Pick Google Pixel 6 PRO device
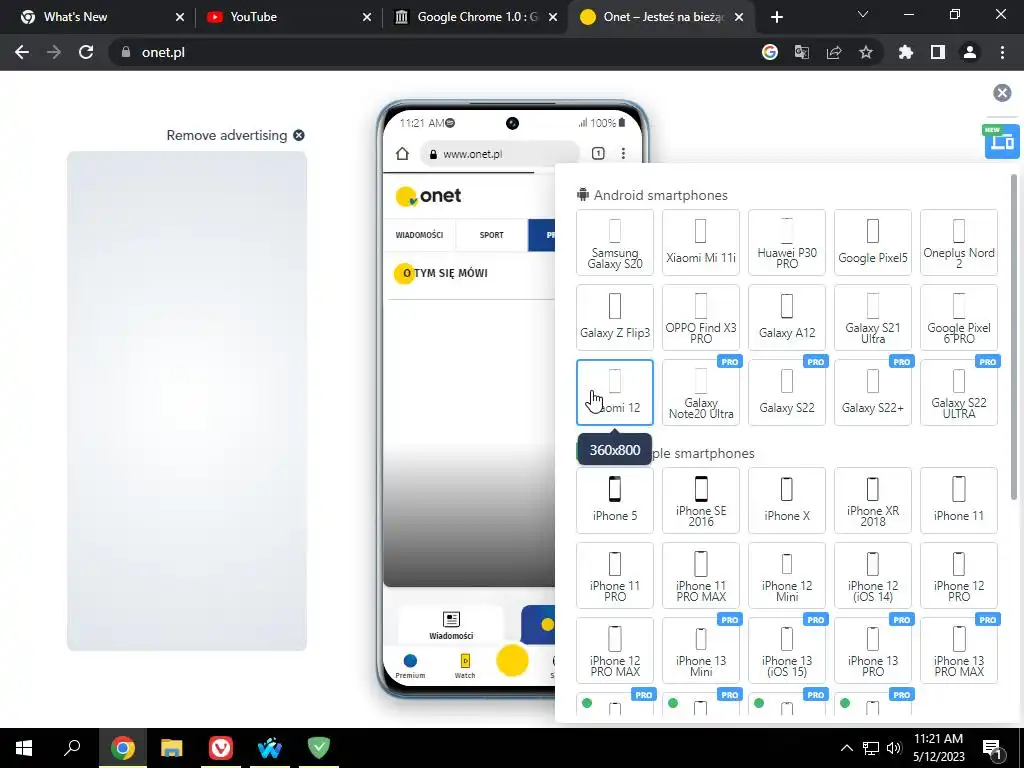The height and width of the screenshot is (768, 1024). click(959, 317)
